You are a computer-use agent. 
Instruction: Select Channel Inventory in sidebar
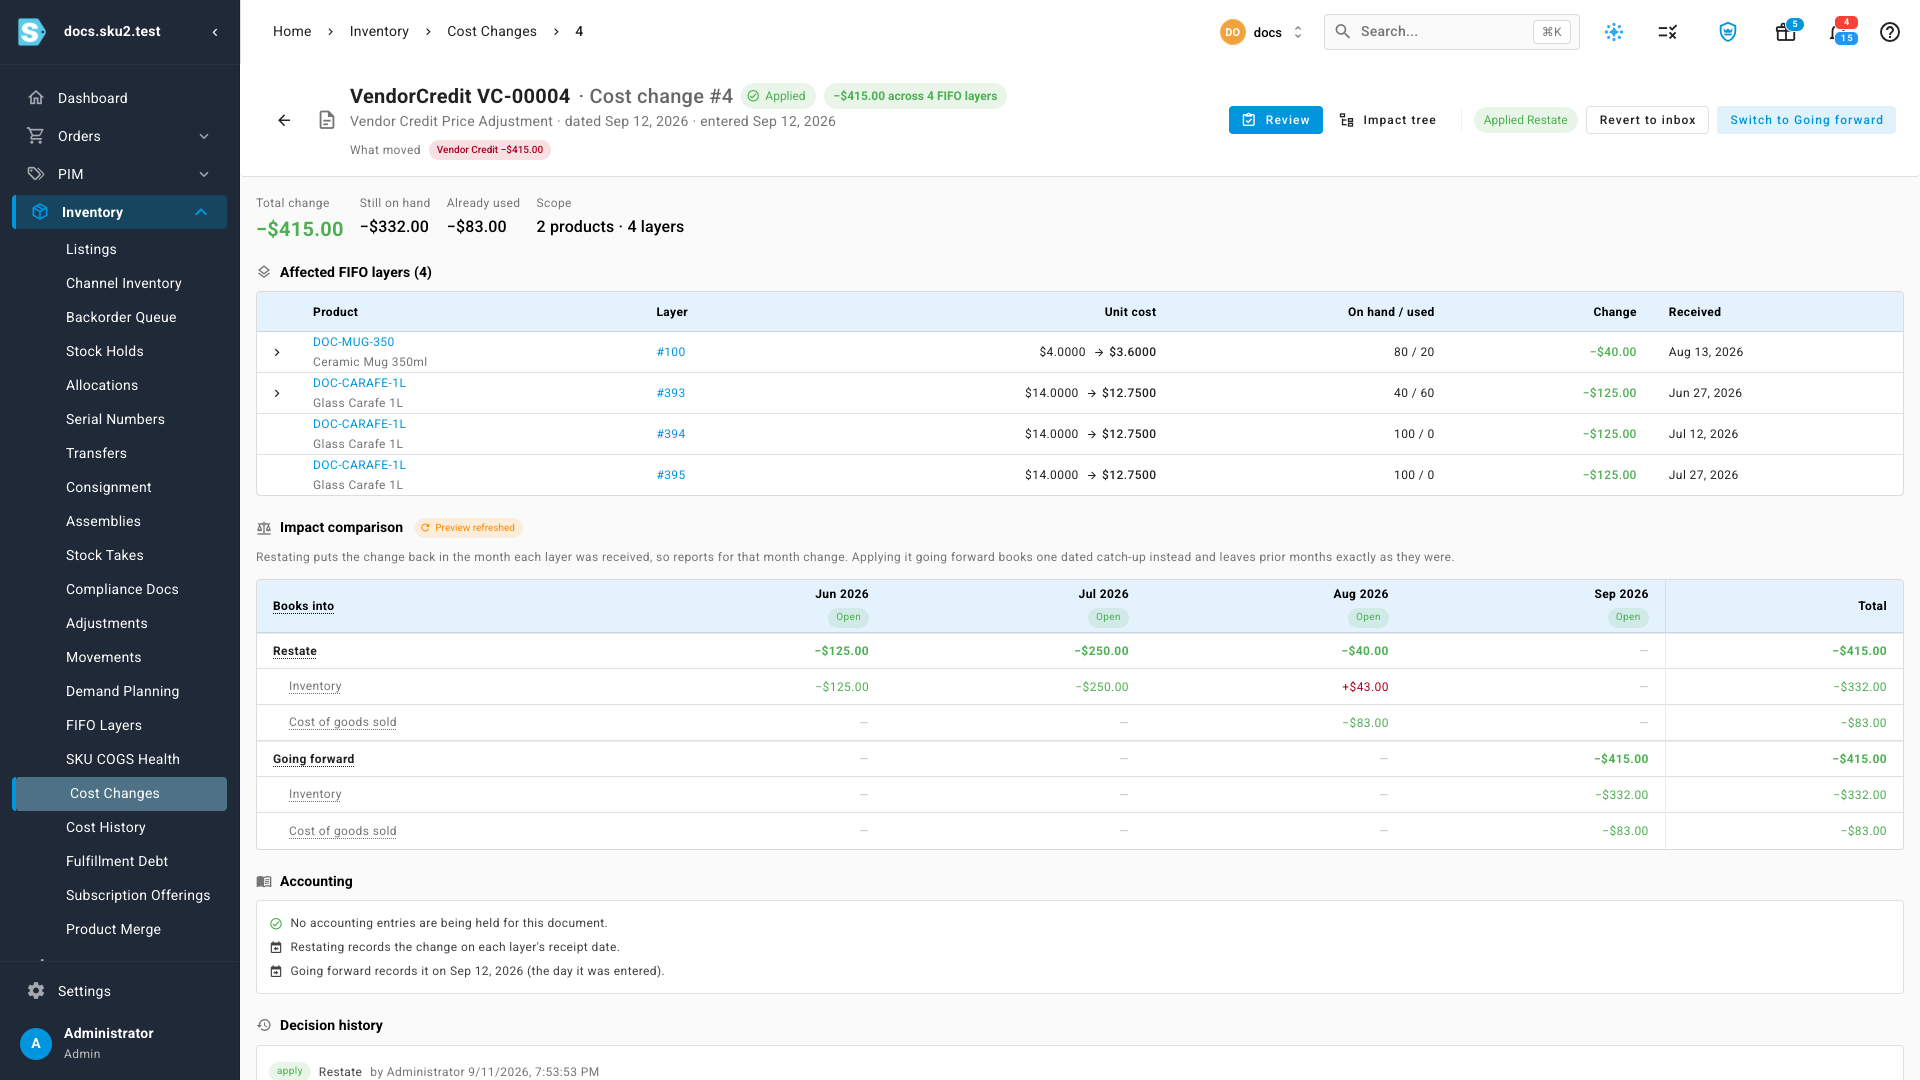(124, 283)
